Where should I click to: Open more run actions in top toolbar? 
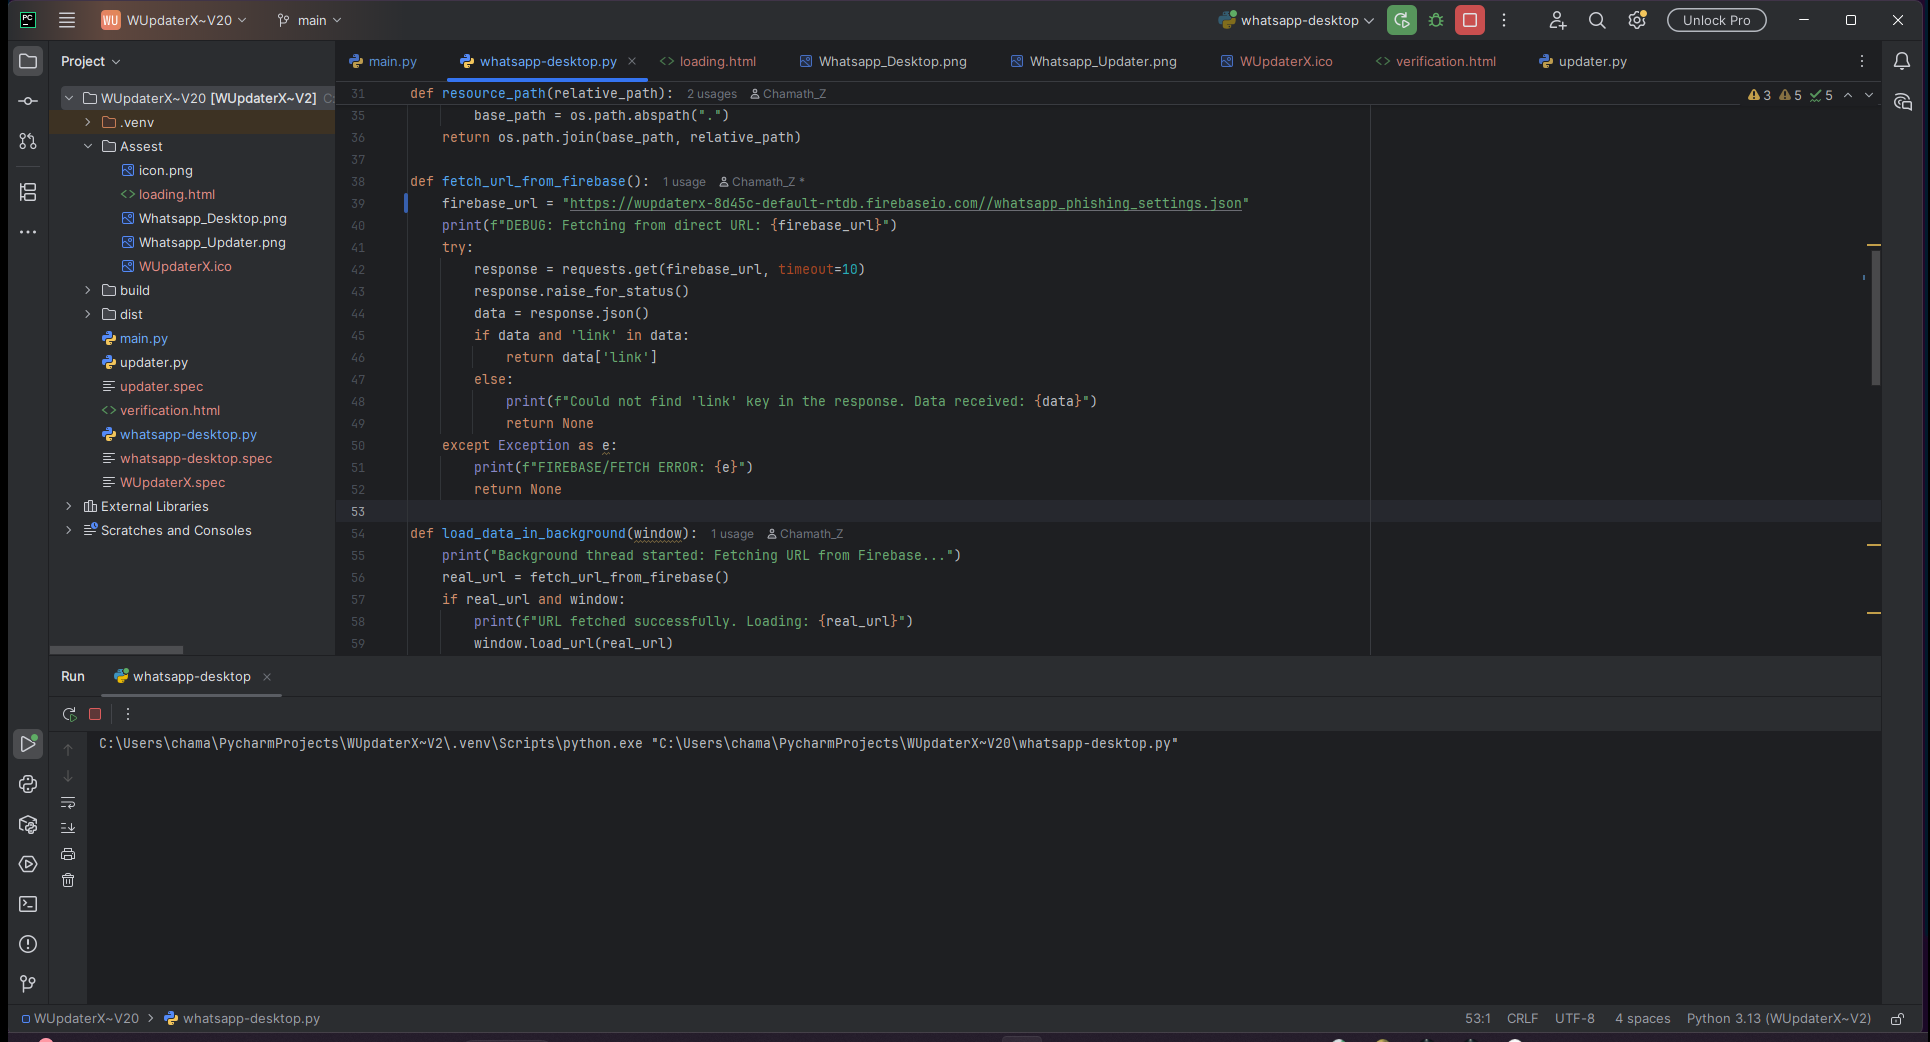click(1504, 20)
